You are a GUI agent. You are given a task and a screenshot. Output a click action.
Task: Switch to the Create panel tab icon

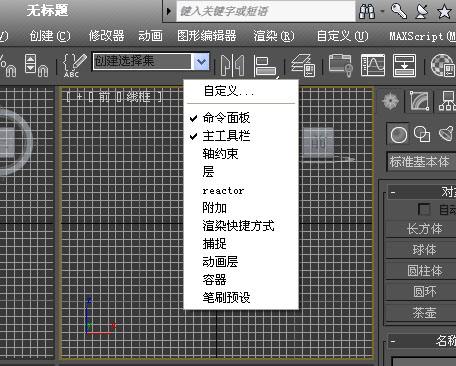(x=390, y=101)
